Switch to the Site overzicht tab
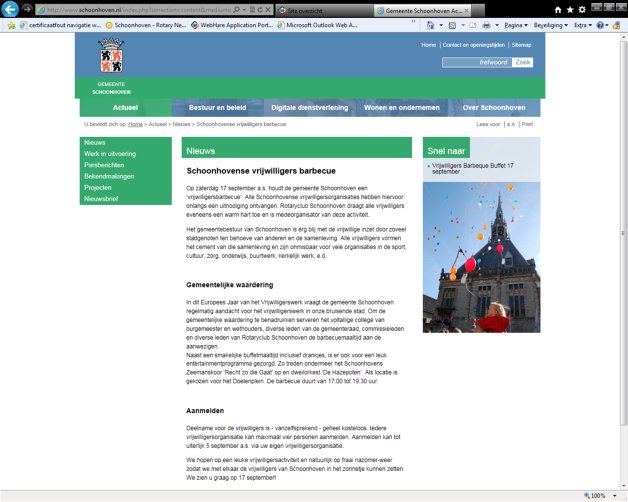 [x=324, y=11]
